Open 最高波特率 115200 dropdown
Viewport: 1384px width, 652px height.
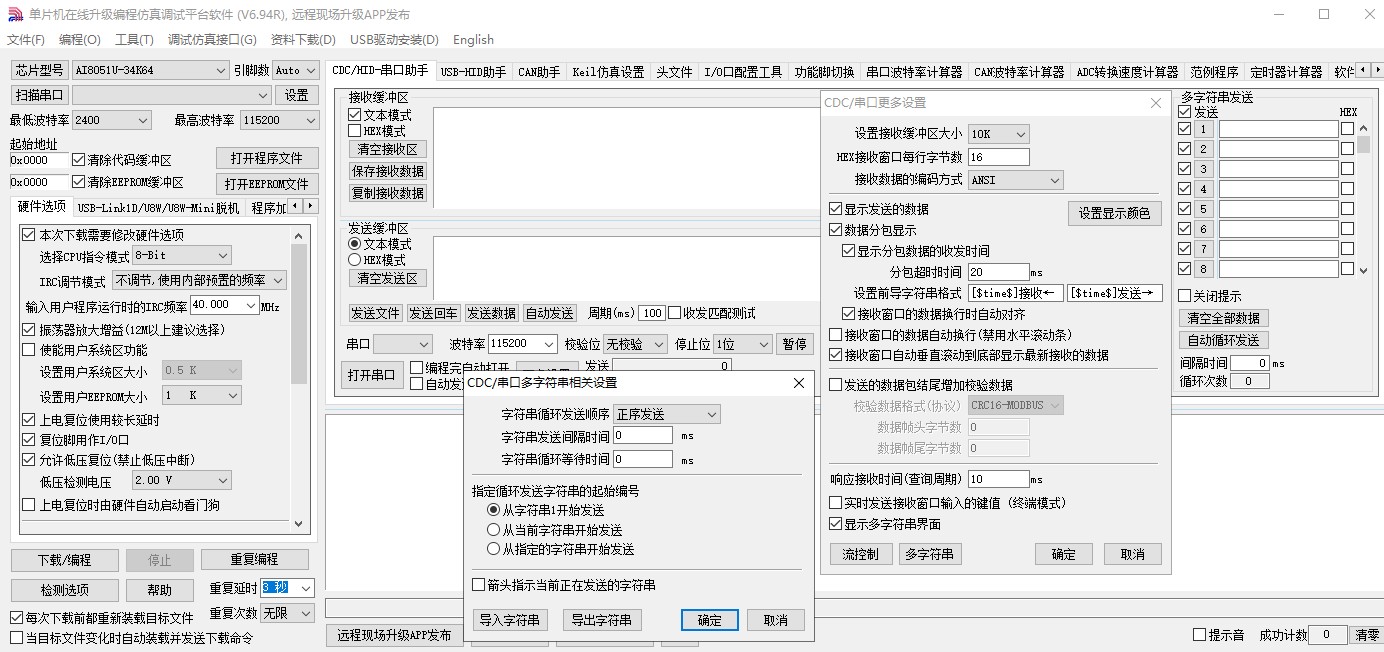coord(279,120)
